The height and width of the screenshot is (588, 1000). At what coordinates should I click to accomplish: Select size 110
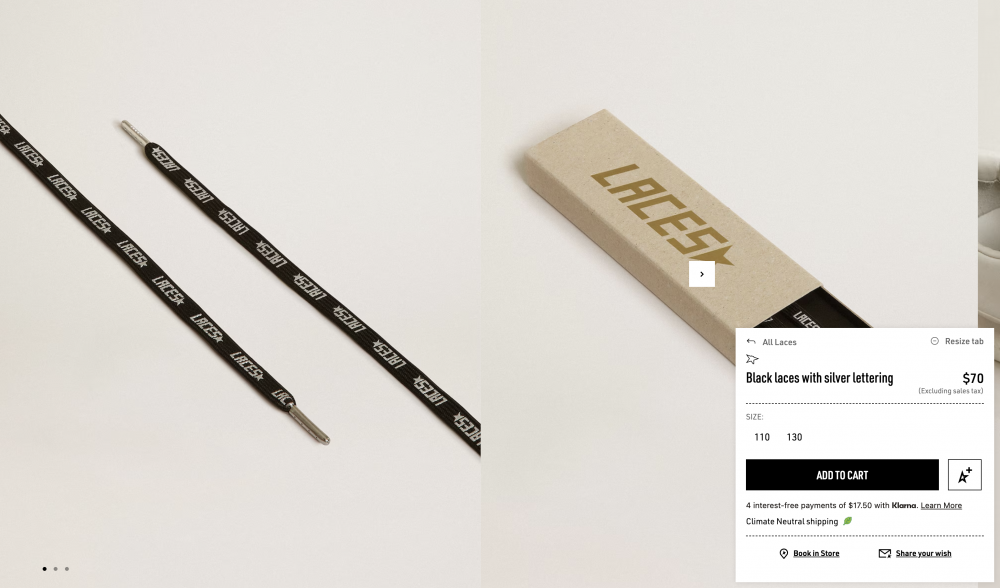click(x=762, y=437)
